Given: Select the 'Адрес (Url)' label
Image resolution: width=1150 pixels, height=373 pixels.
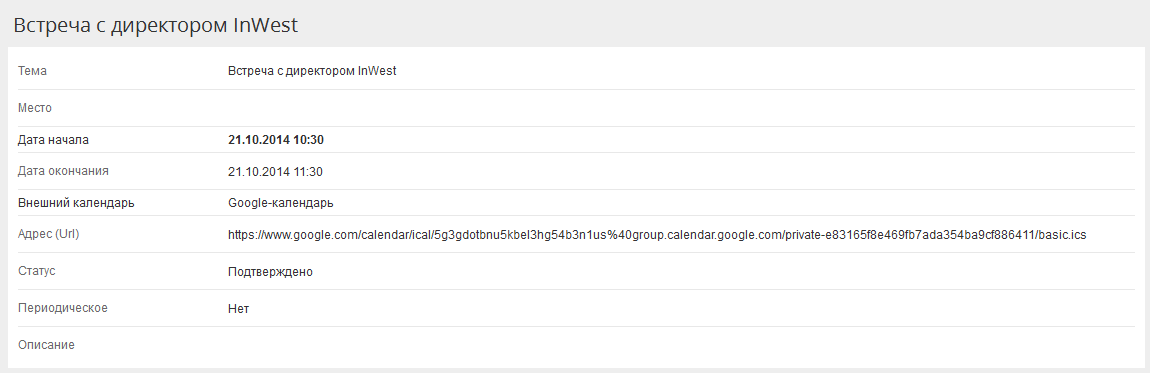Looking at the screenshot, I should [x=48, y=234].
